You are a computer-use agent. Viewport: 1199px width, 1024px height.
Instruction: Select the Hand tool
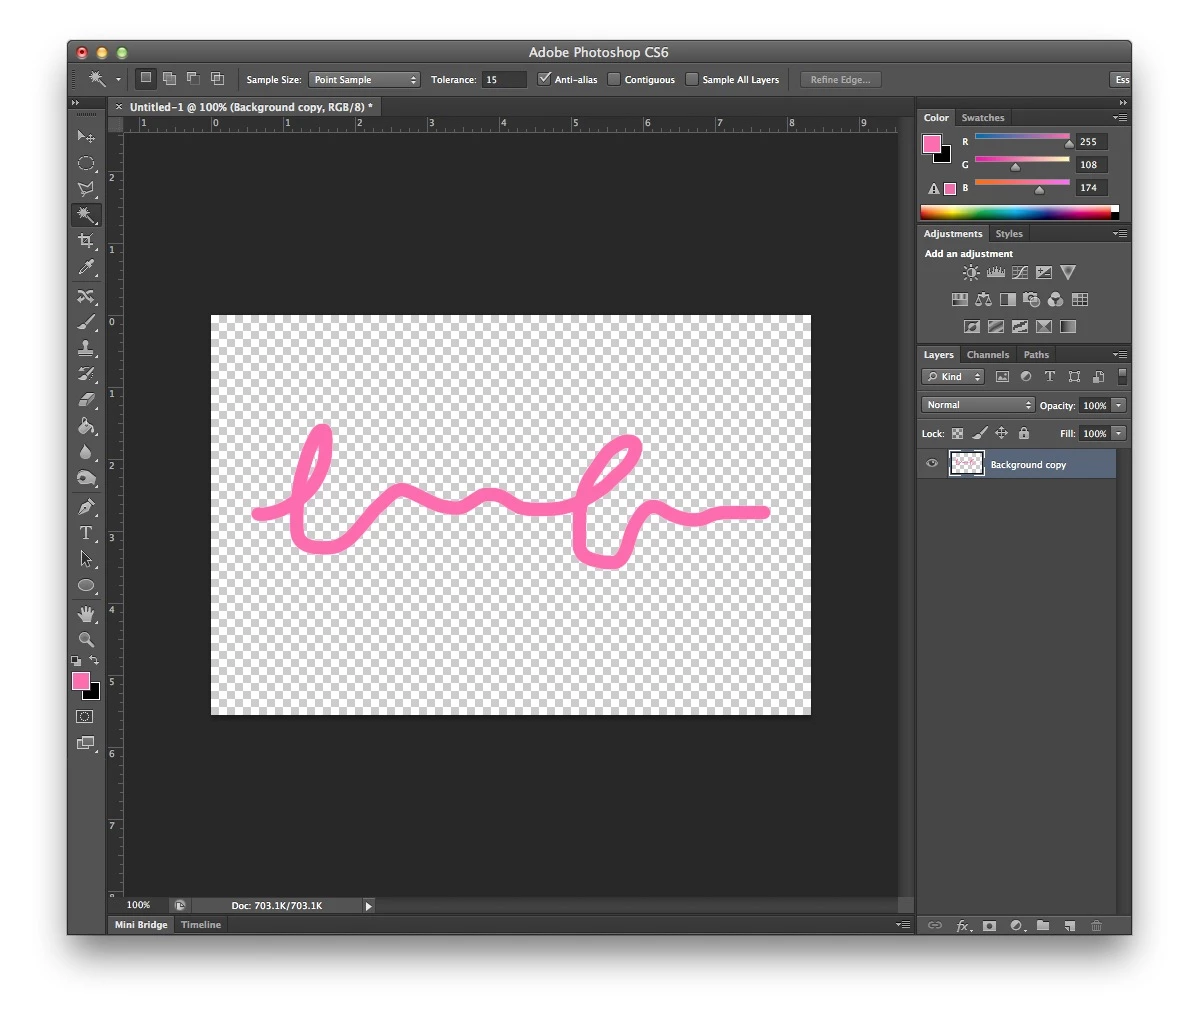pyautogui.click(x=86, y=613)
